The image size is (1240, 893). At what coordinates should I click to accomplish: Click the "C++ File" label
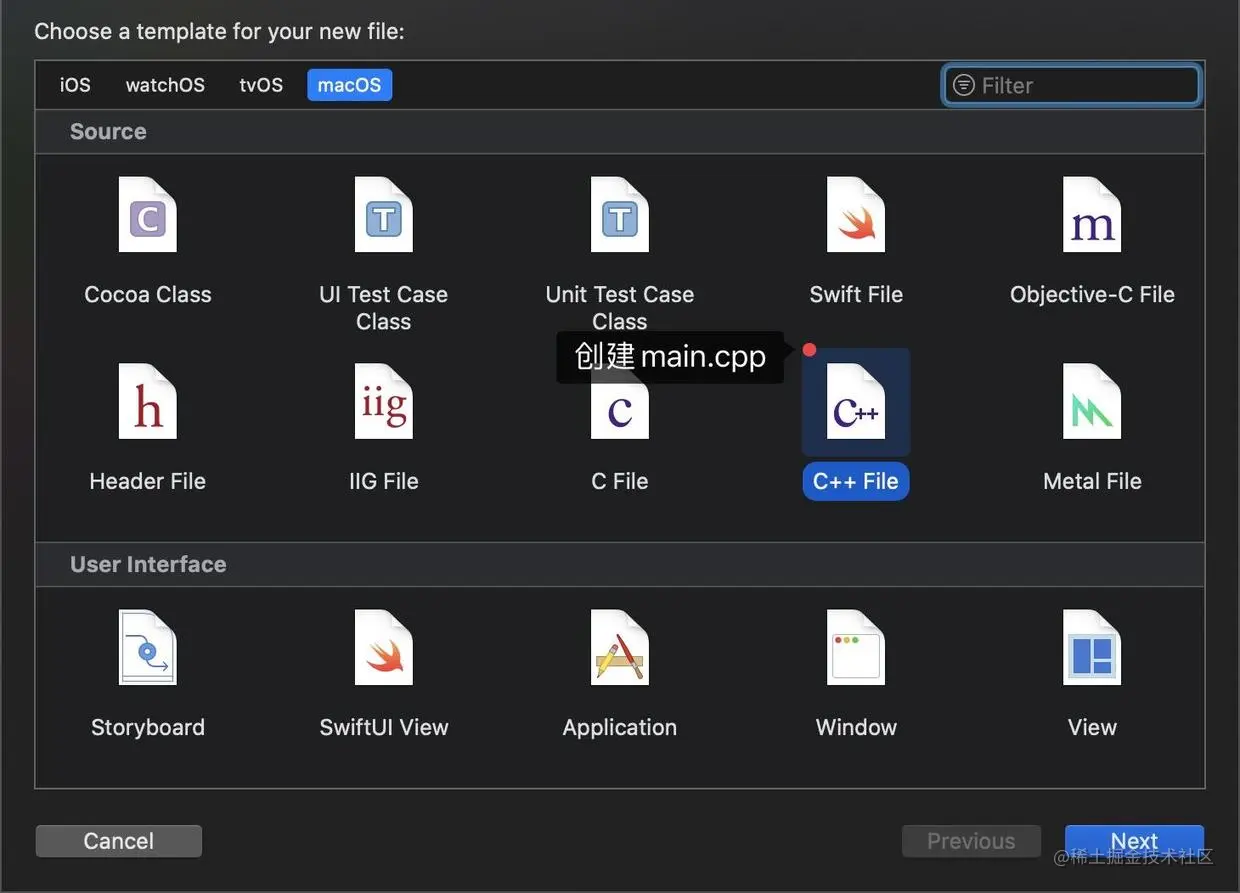(856, 481)
